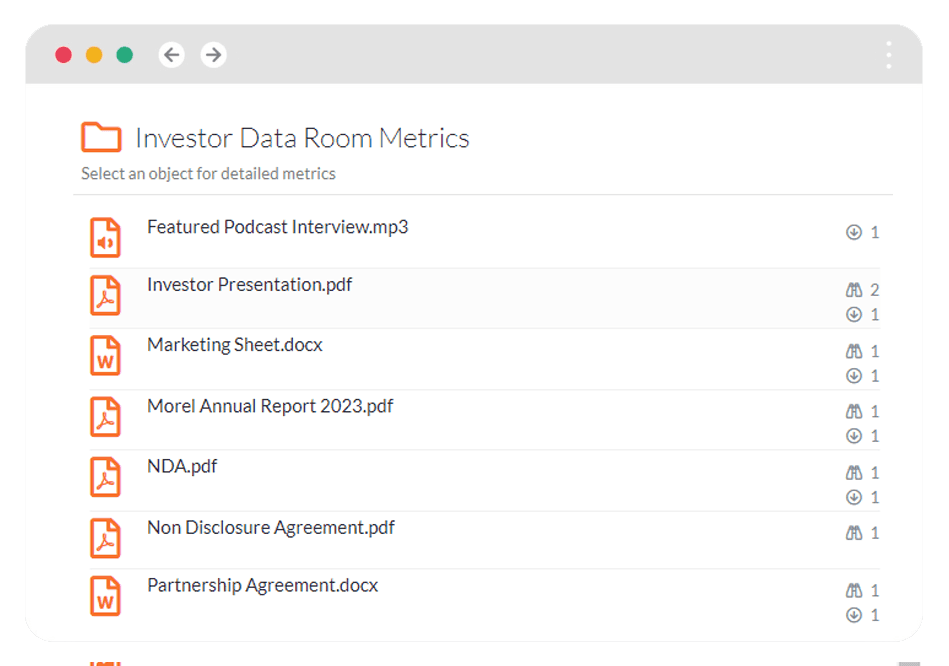The image size is (949, 666).
Task: Click the orange folder icon beside Investor Data Room Metrics
Action: click(101, 137)
